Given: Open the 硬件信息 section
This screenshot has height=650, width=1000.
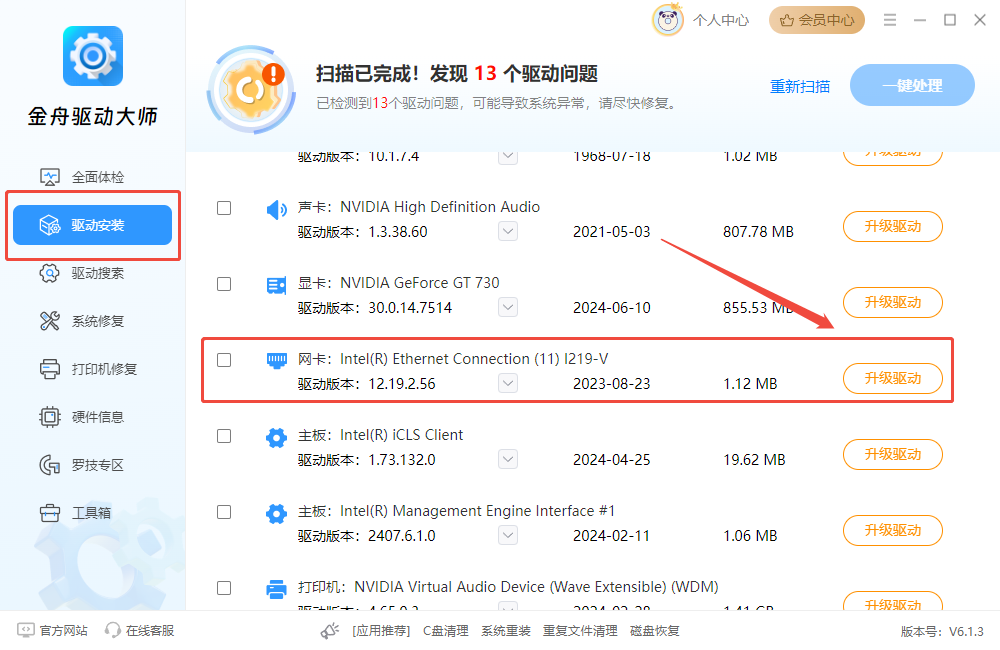Looking at the screenshot, I should [92, 417].
